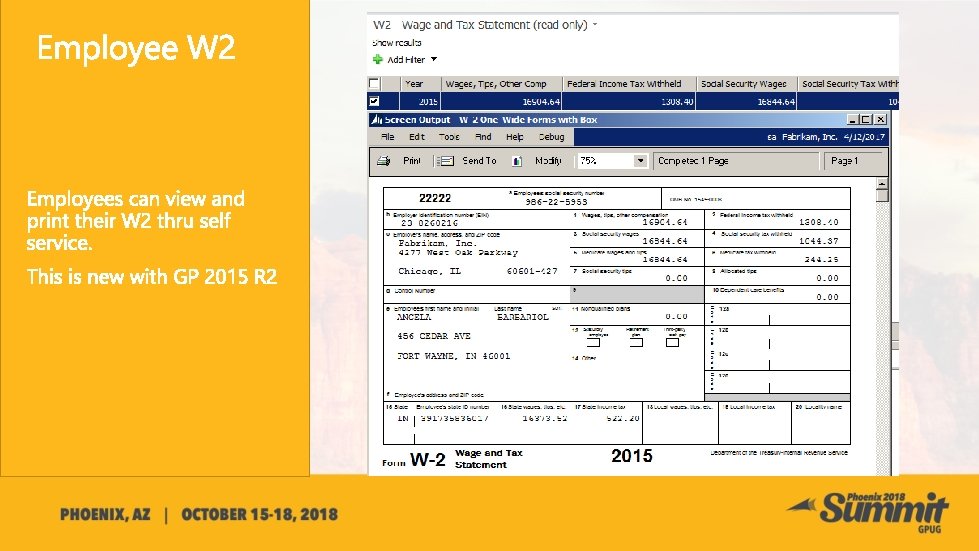The height and width of the screenshot is (551, 979).
Task: Open the Help menu
Action: coord(514,137)
